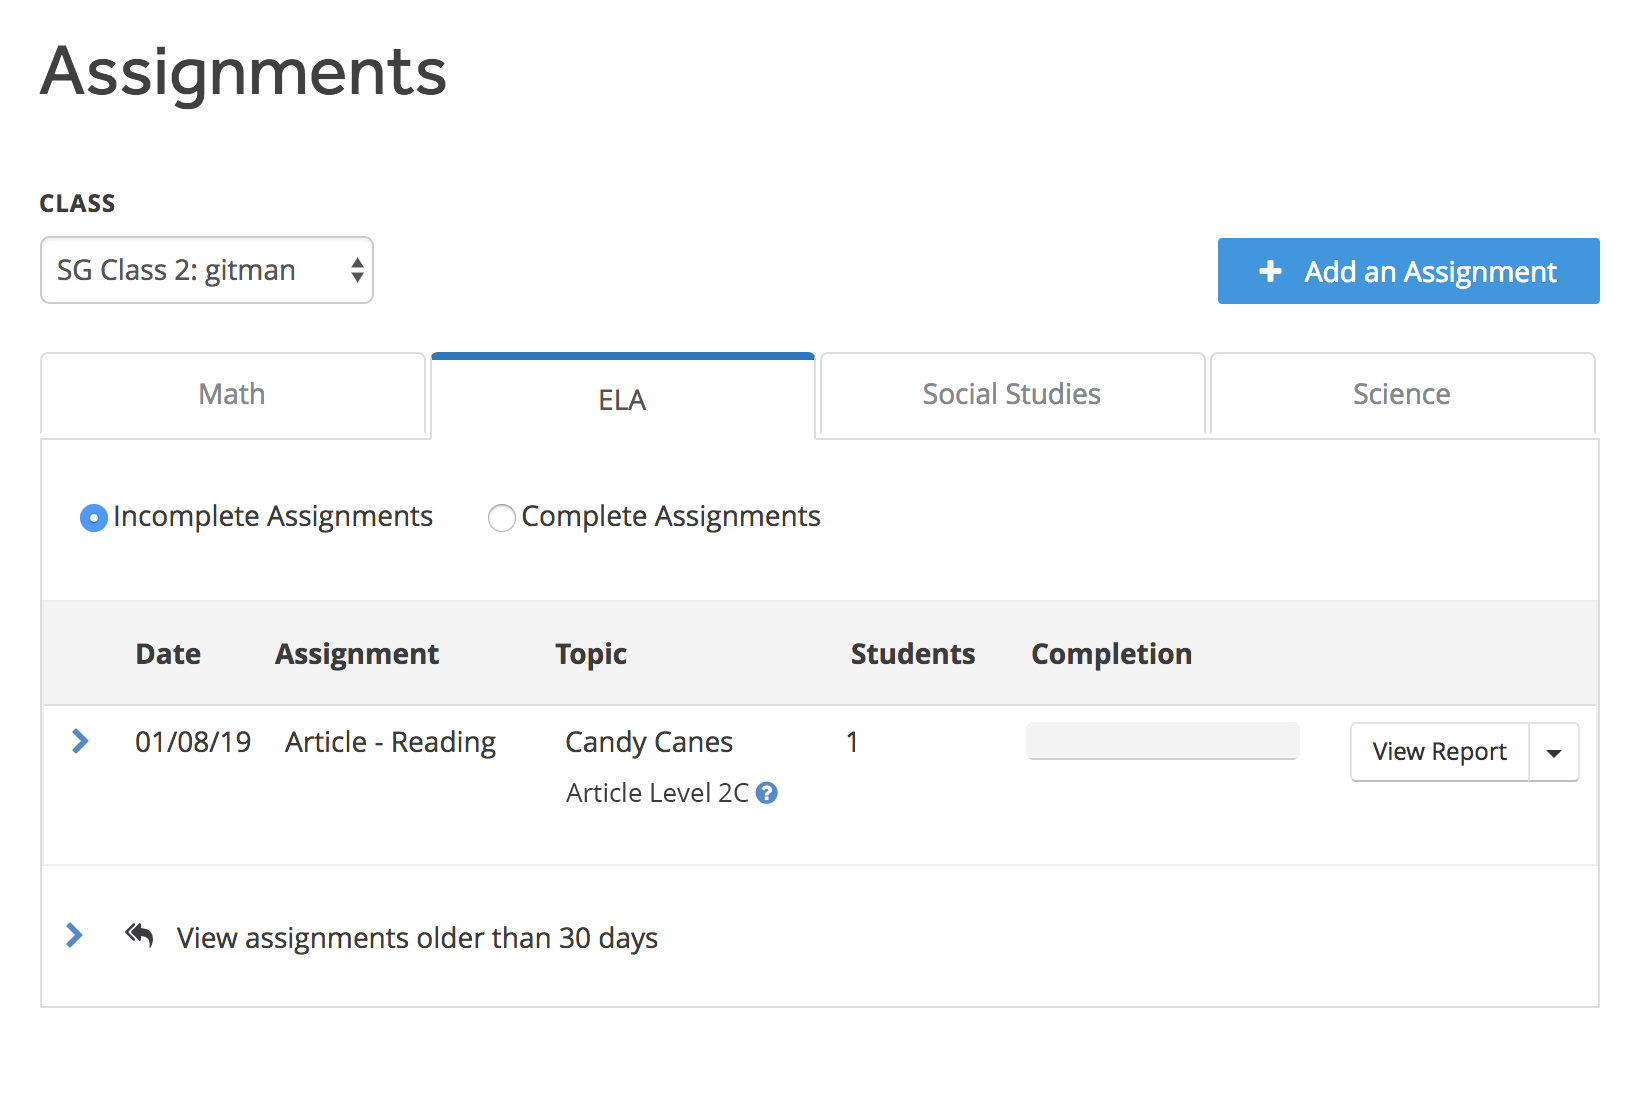This screenshot has height=1098, width=1644.
Task: Select Complete Assignments radio button
Action: 502,518
